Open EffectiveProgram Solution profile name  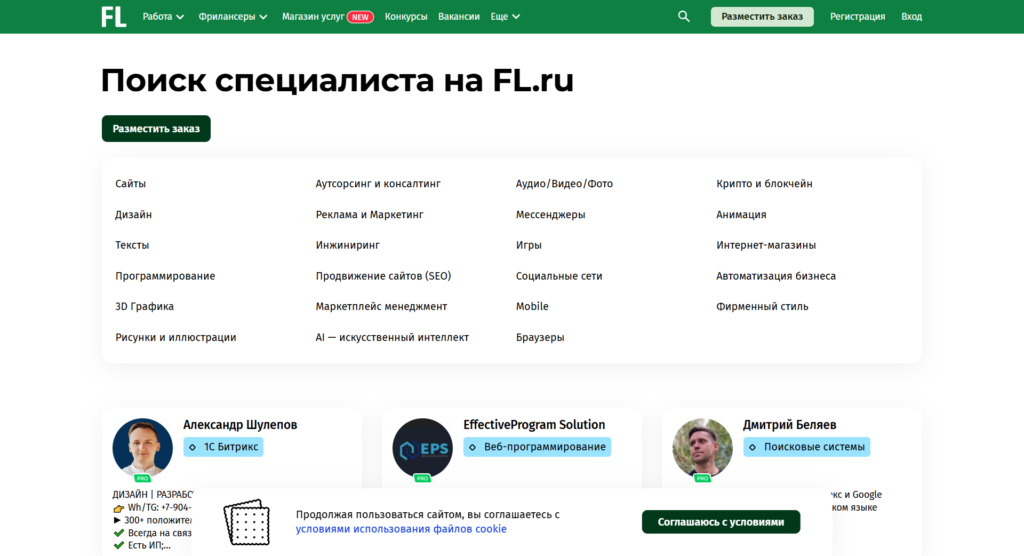534,425
